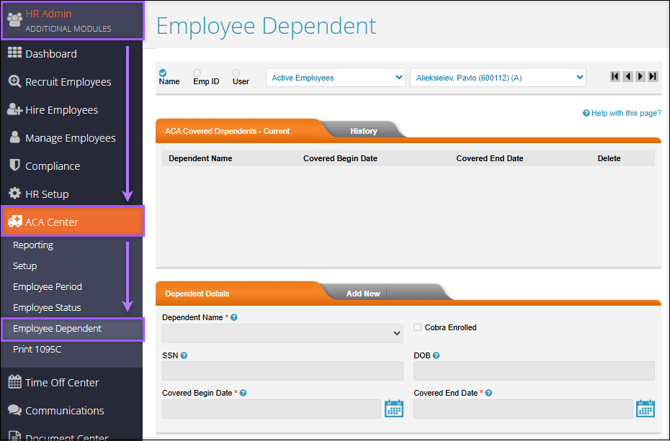Click the Covered End Date column header
Viewport: 670px width, 441px height.
tap(490, 159)
